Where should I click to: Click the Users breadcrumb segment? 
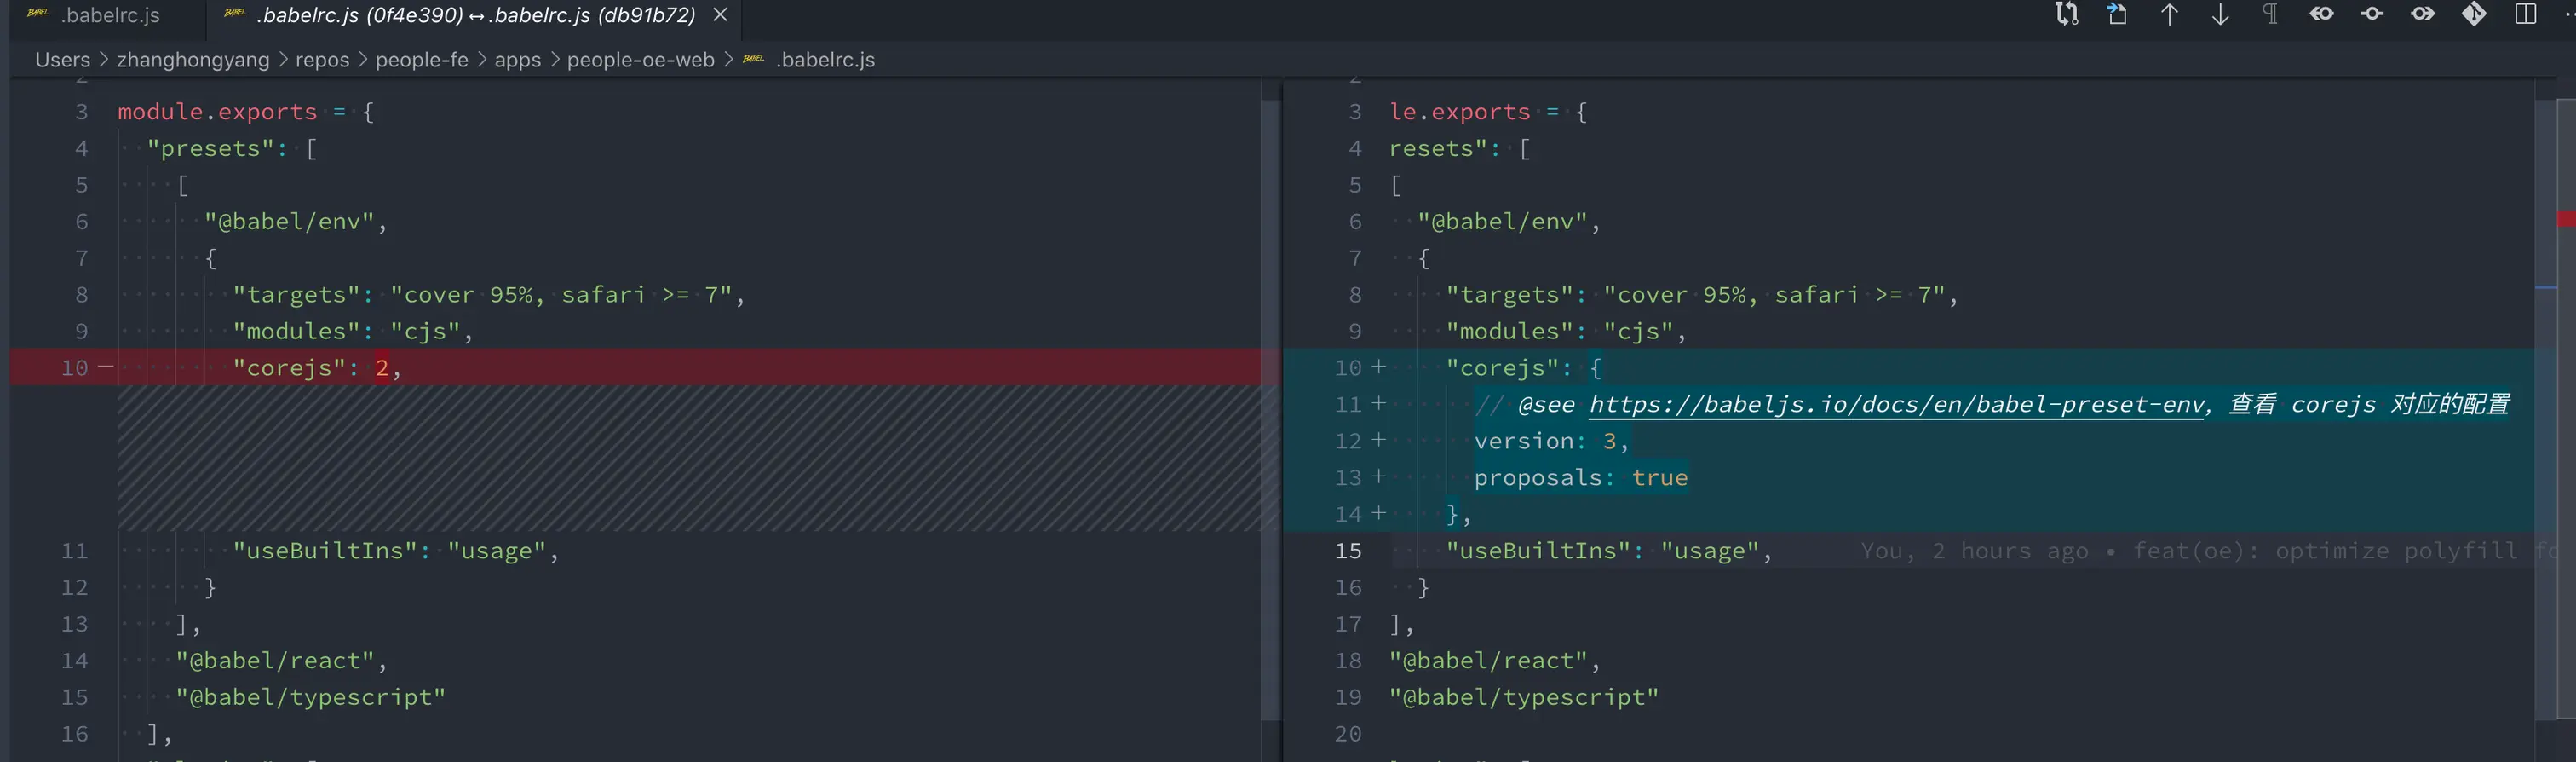coord(63,60)
